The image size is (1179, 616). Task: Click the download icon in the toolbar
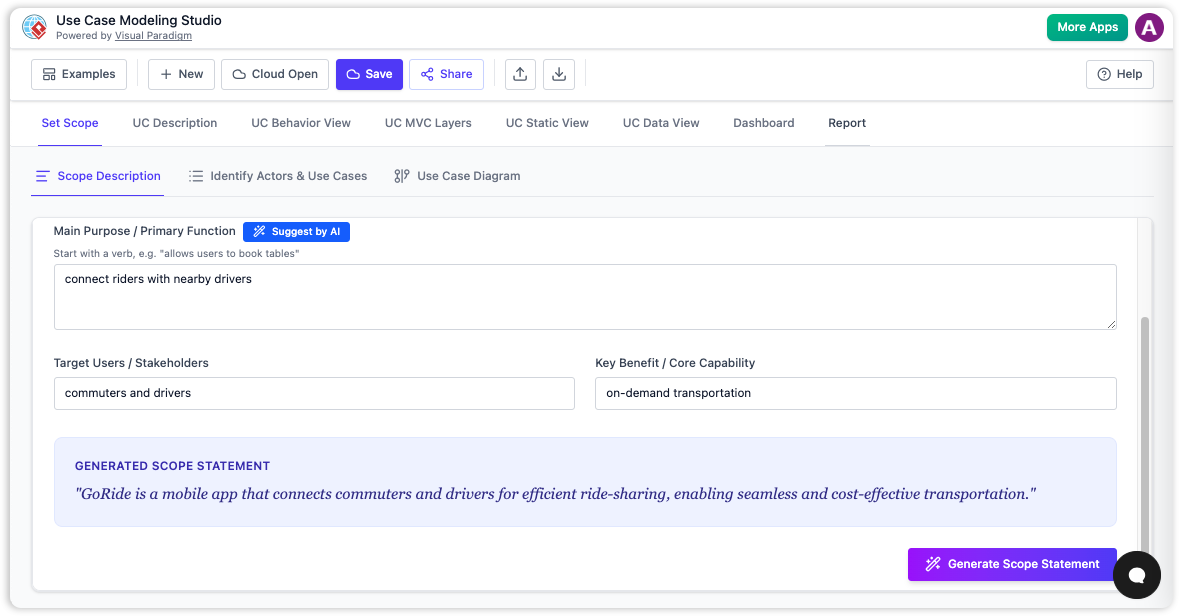point(558,73)
